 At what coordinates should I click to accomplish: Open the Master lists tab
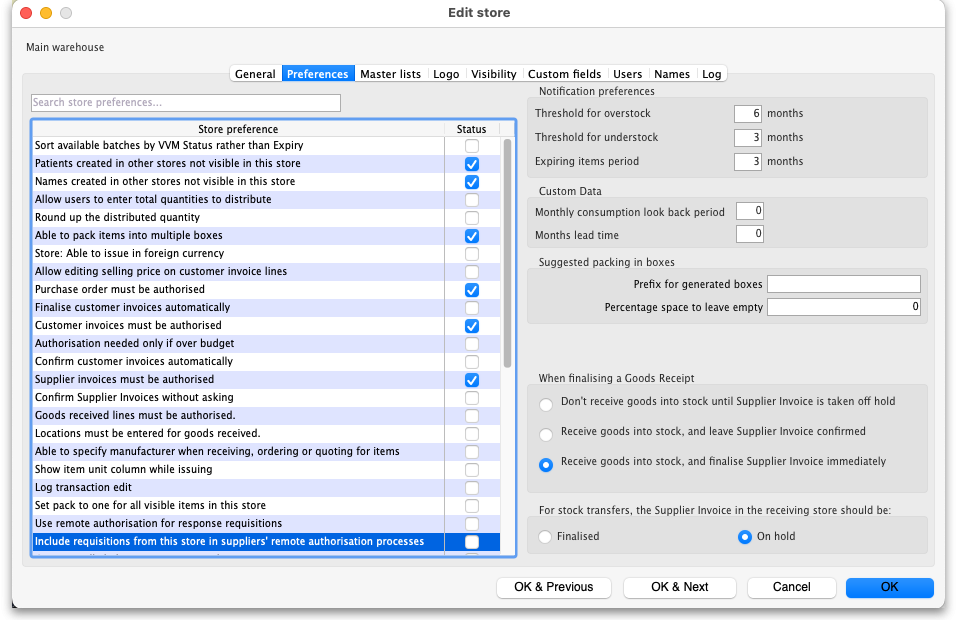point(390,74)
